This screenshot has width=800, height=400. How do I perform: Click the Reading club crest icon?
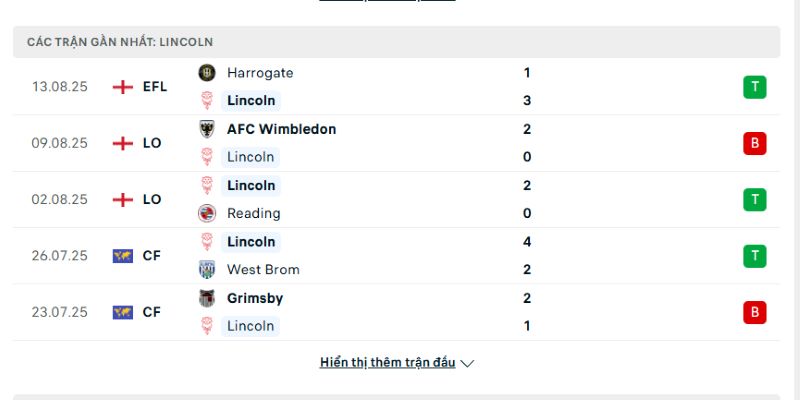click(207, 213)
